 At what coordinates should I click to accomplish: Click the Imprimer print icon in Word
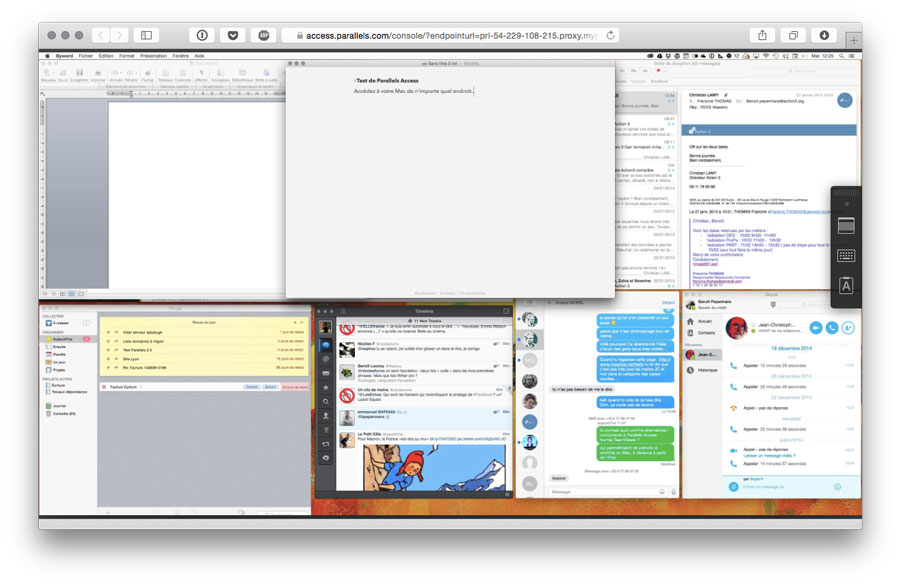click(98, 74)
